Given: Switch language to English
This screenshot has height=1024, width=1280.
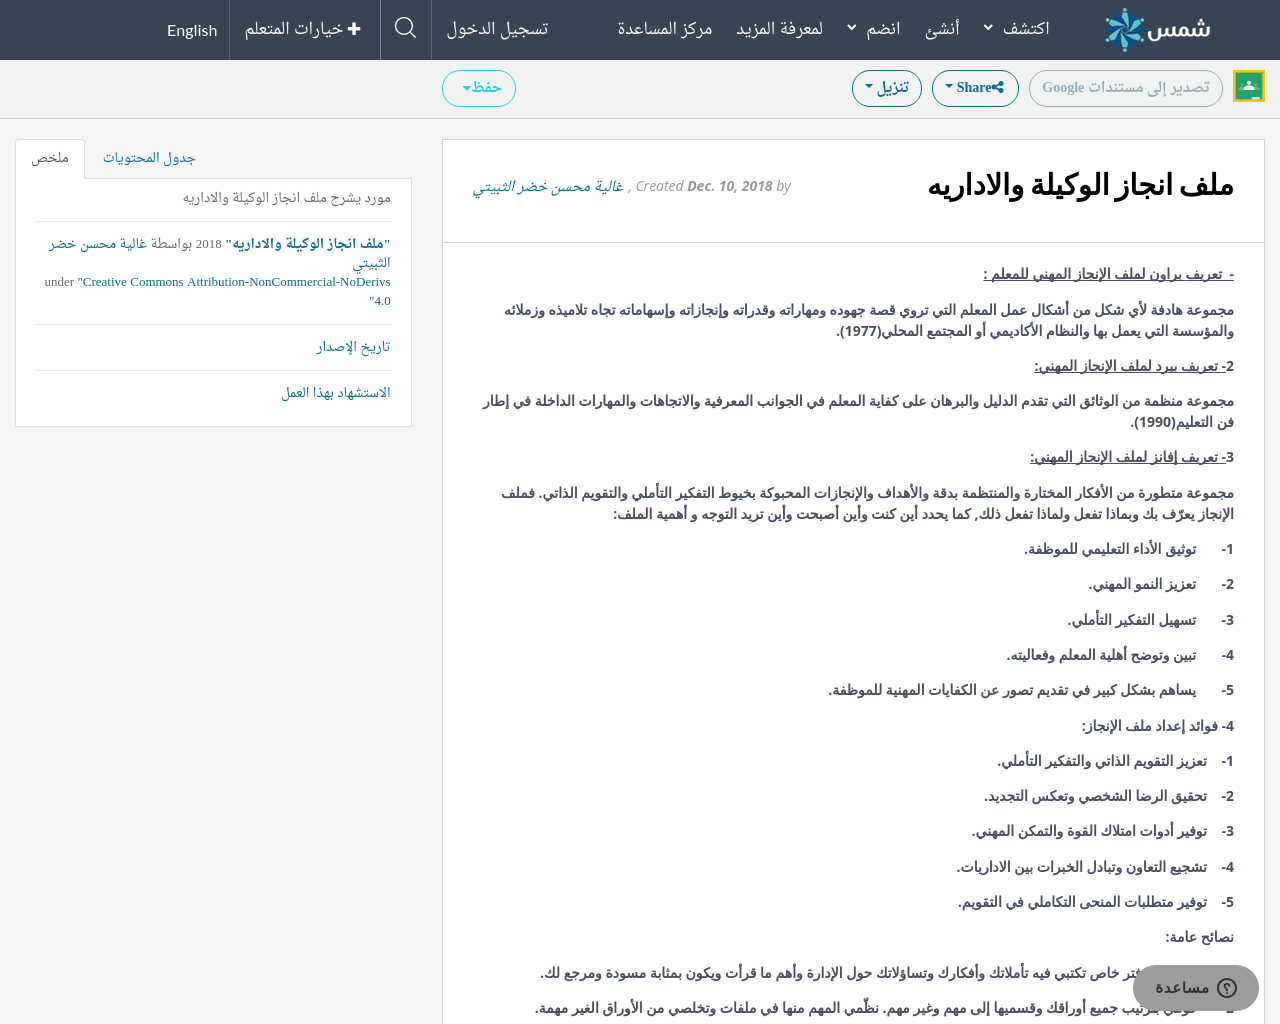Looking at the screenshot, I should point(192,30).
